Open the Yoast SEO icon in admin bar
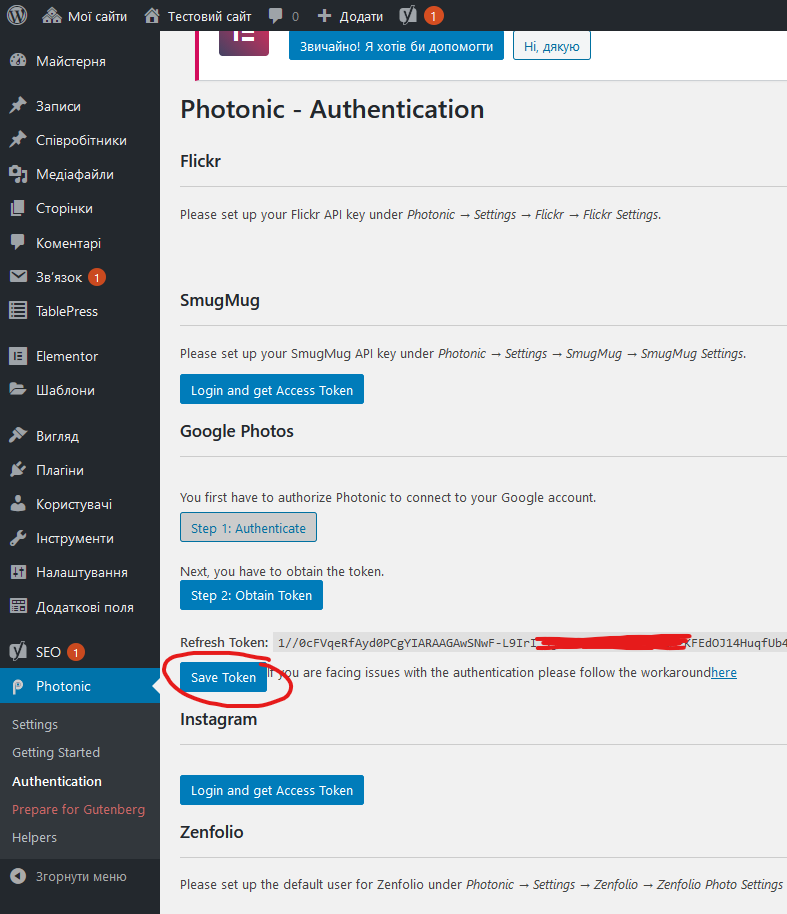Image resolution: width=787 pixels, height=914 pixels. [407, 15]
